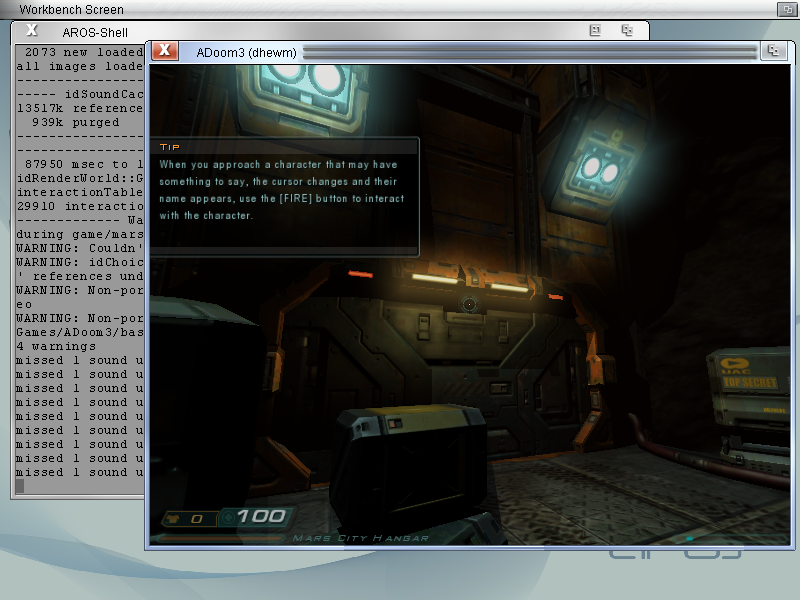Click the AROS-Shell zoom gadget
The height and width of the screenshot is (600, 800).
(595, 31)
